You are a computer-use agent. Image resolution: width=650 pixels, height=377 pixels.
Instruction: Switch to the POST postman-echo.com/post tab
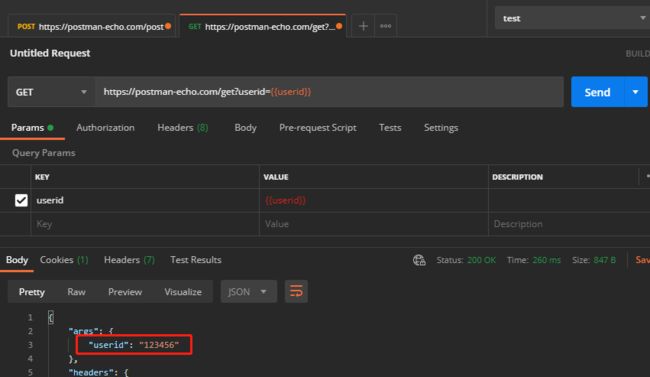click(x=92, y=27)
